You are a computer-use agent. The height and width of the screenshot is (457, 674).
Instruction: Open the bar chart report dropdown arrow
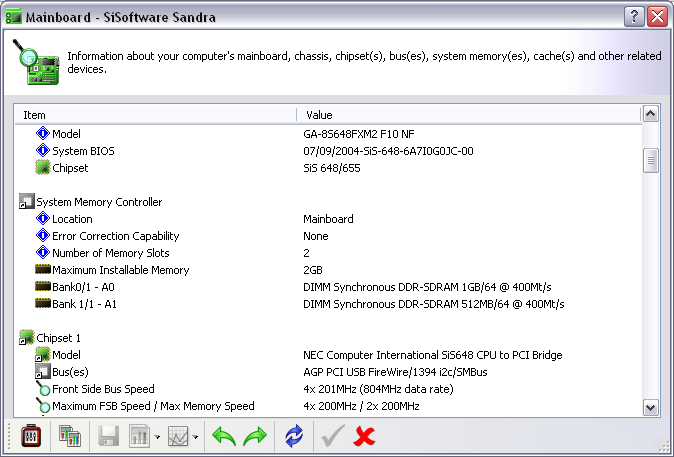pyautogui.click(x=158, y=437)
